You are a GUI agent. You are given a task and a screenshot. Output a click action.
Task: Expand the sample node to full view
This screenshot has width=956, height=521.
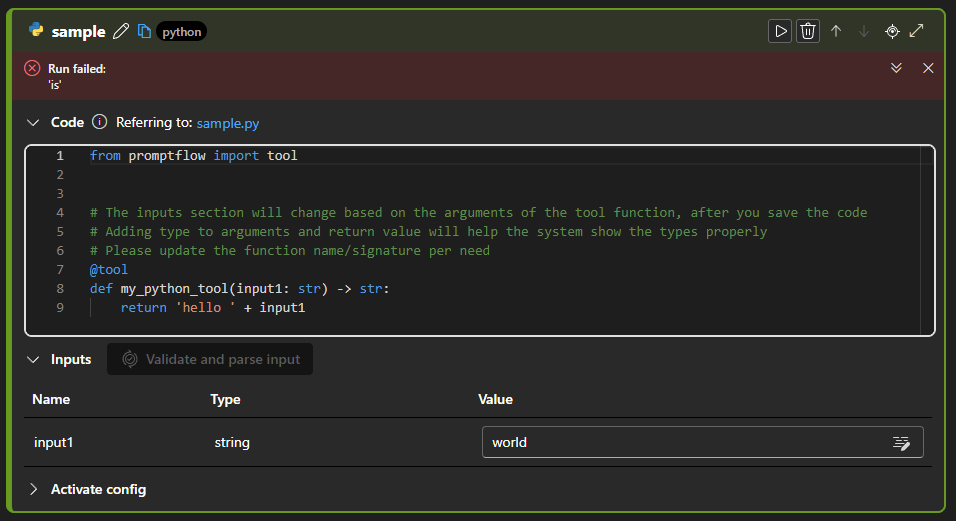point(916,30)
